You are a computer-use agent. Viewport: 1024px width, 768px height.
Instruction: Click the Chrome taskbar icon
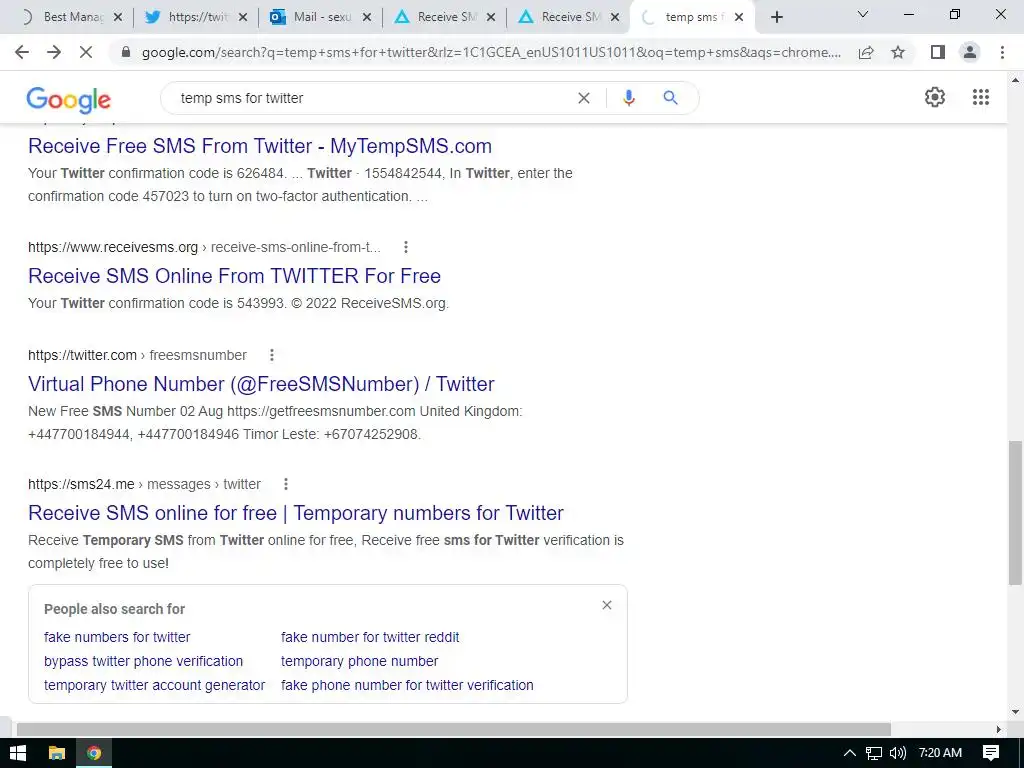[x=94, y=753]
